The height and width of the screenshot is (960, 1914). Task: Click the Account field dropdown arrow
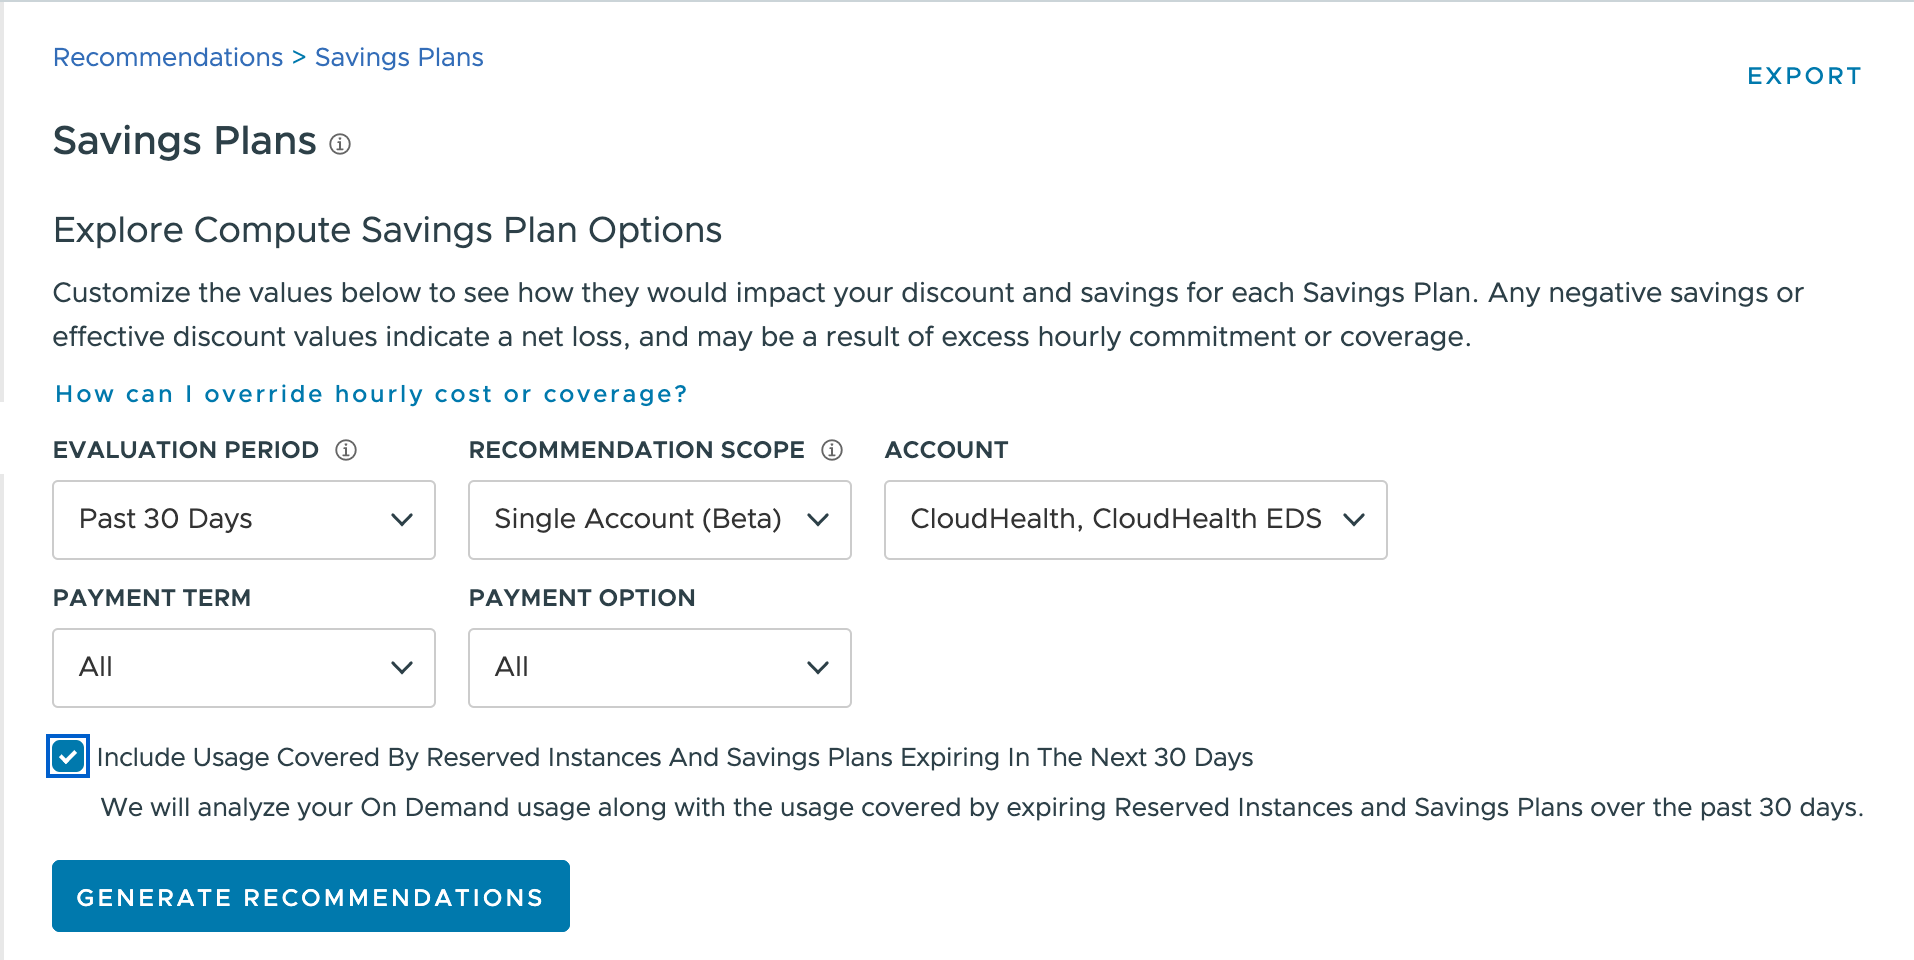click(x=1355, y=519)
